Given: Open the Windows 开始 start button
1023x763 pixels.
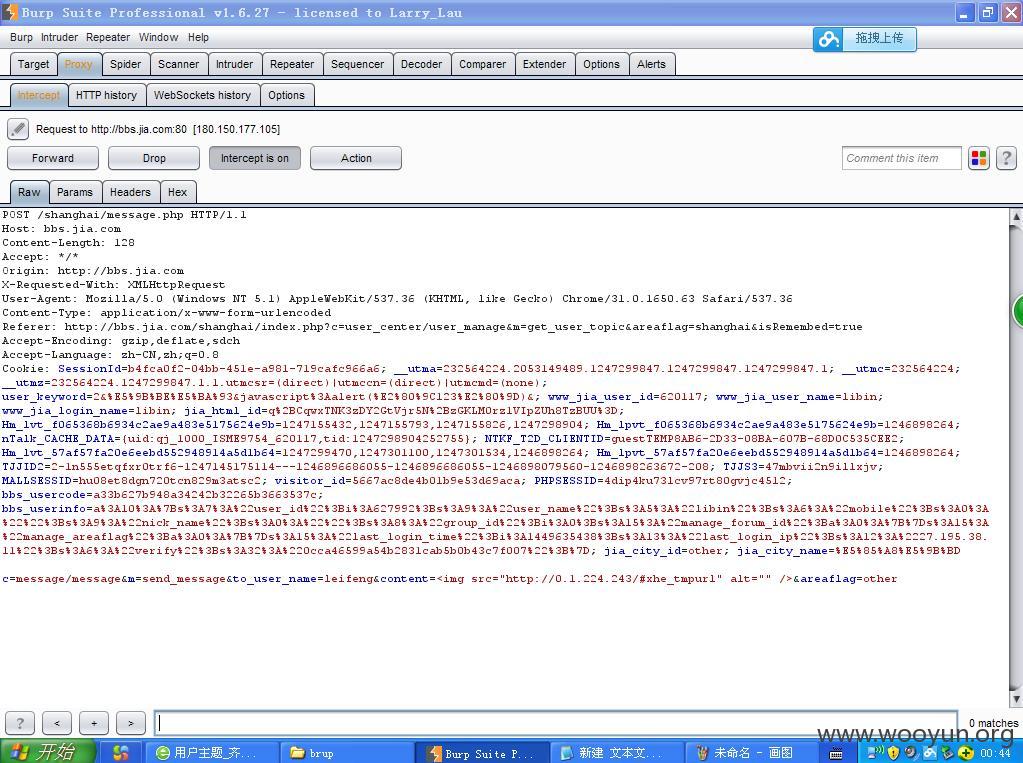Looking at the screenshot, I should click(47, 752).
